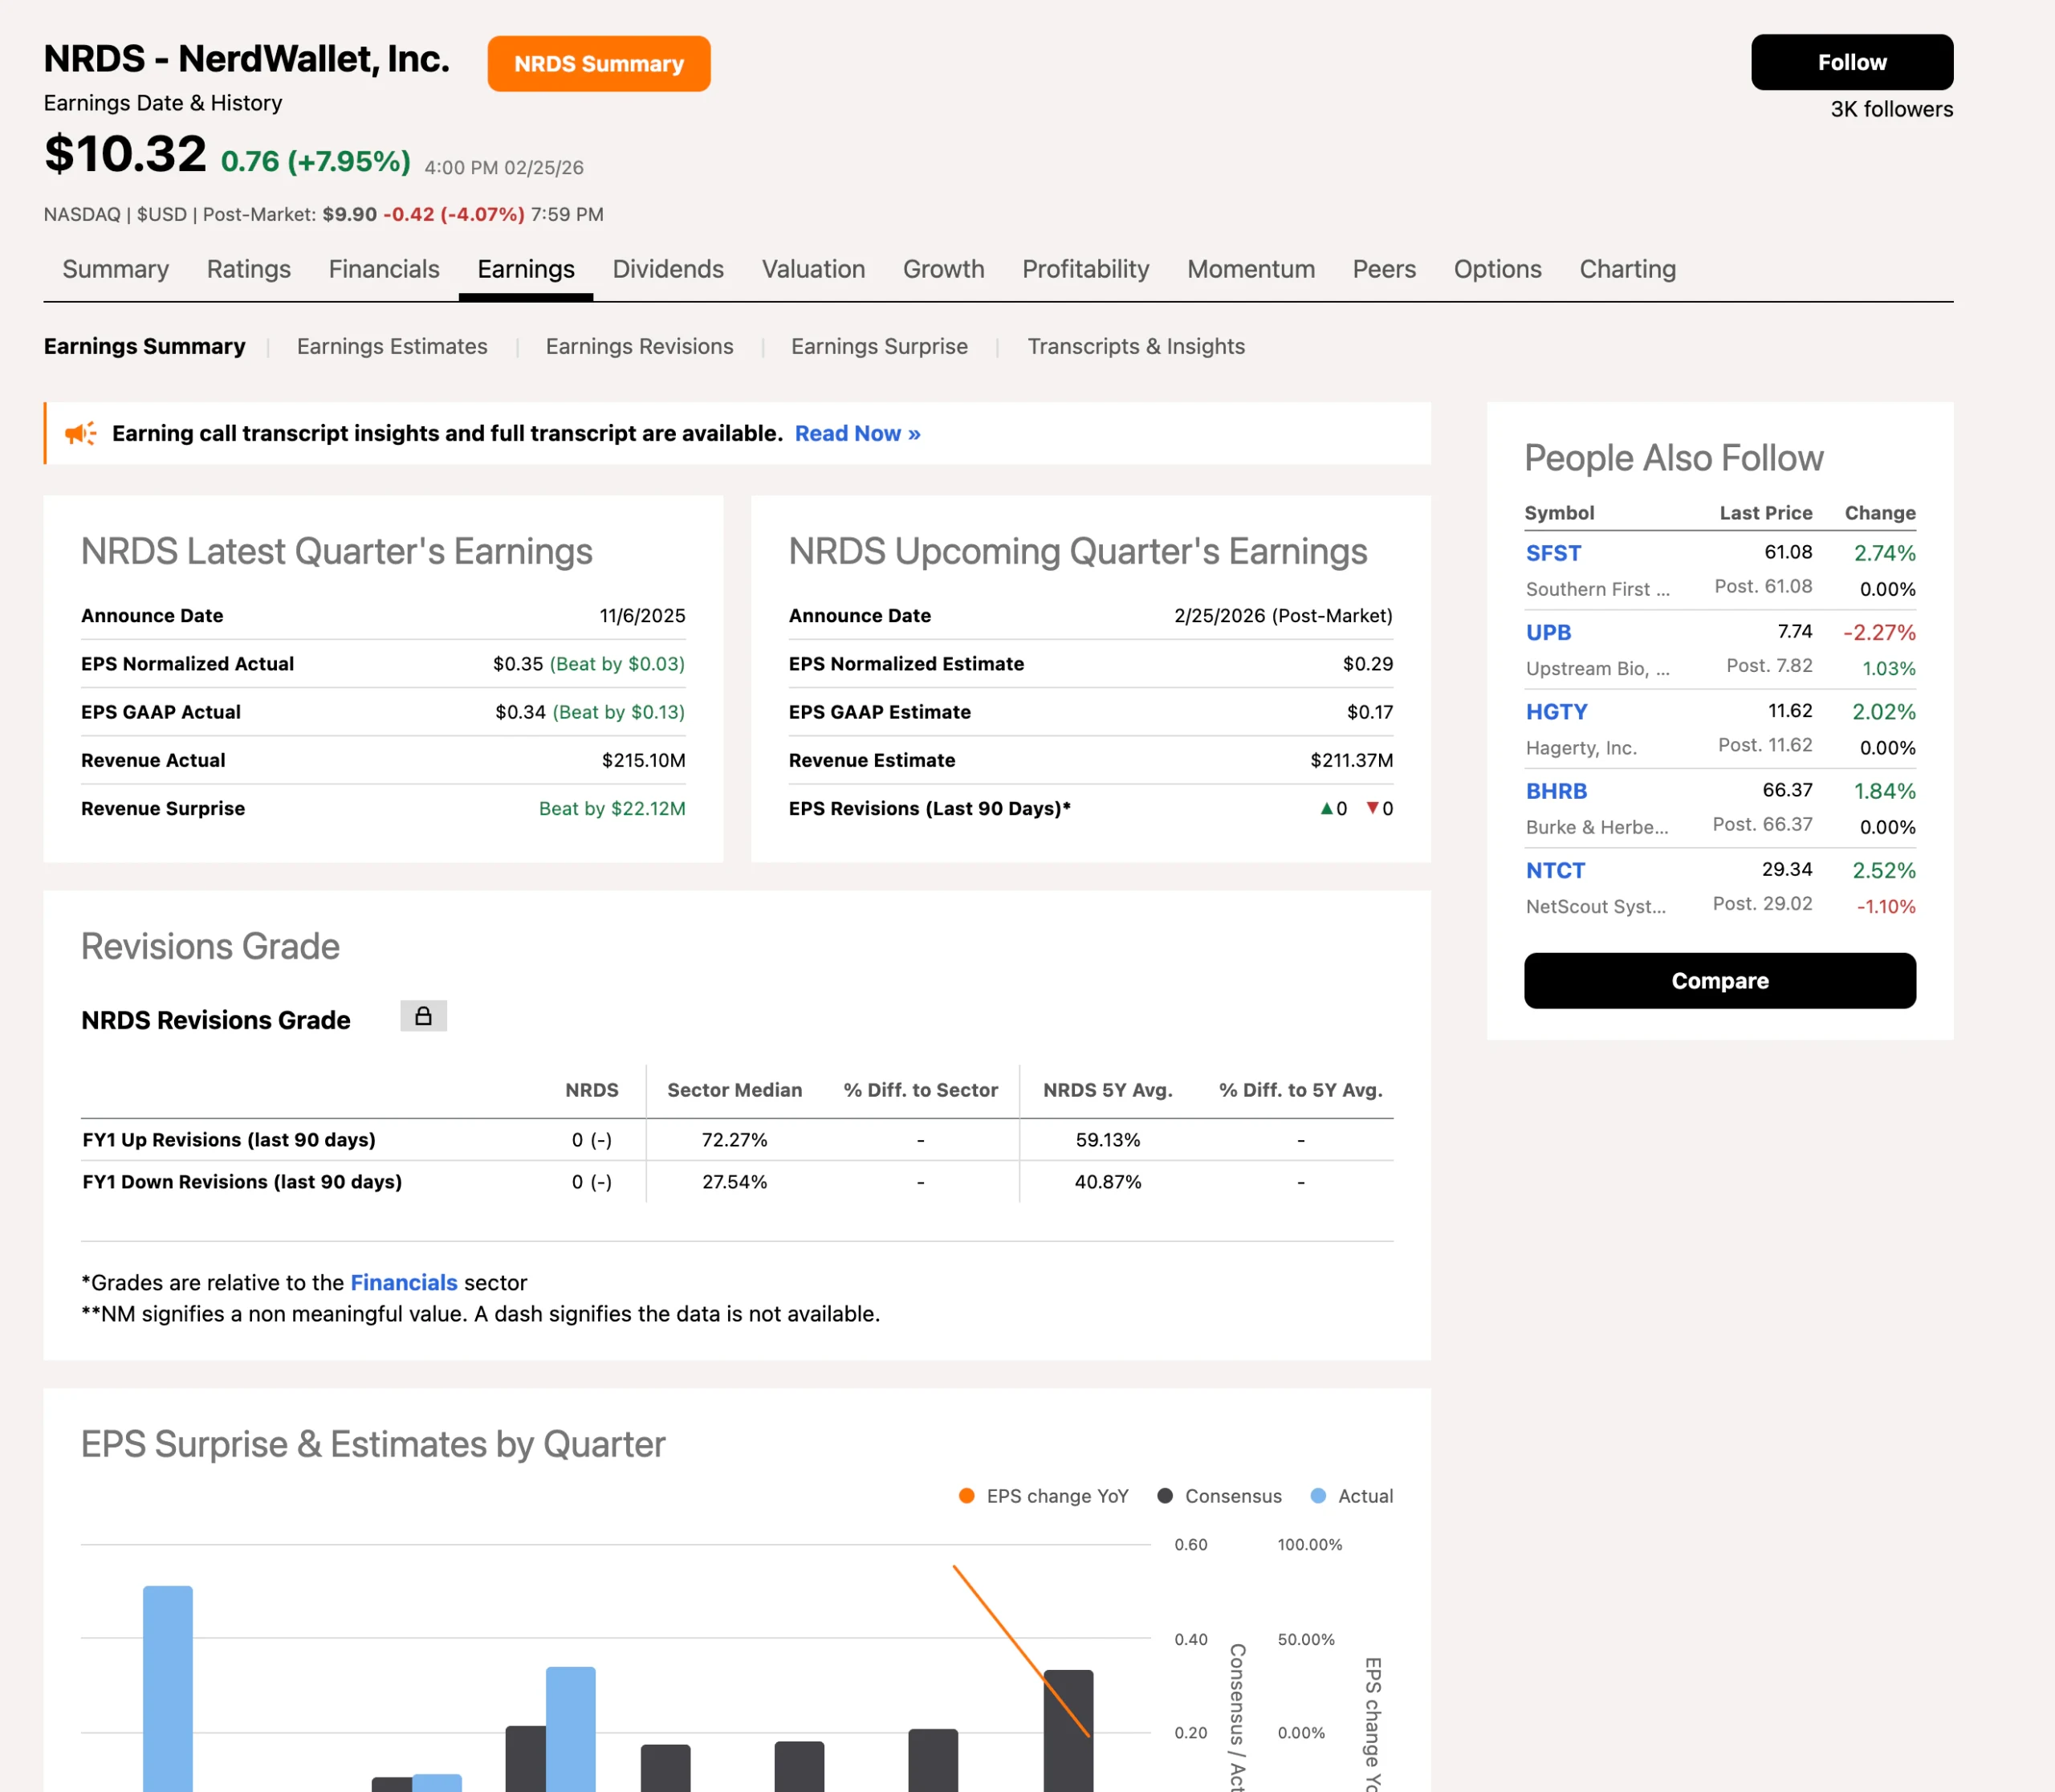
Task: Open the SFST ticker link
Action: tap(1553, 553)
